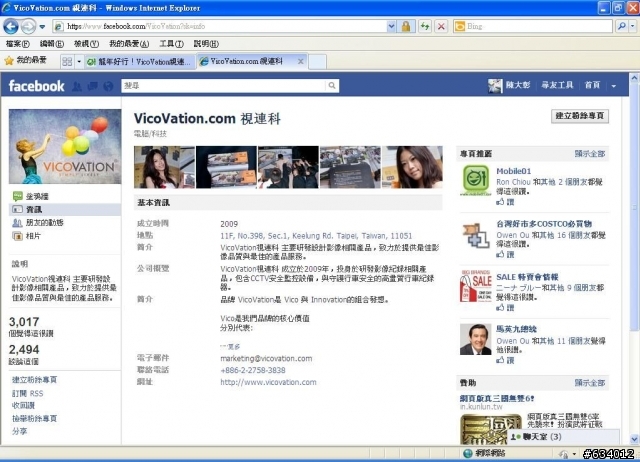The image size is (640, 462).
Task: Click the 建立粉絲專頁 button at top right
Action: pyautogui.click(x=580, y=116)
